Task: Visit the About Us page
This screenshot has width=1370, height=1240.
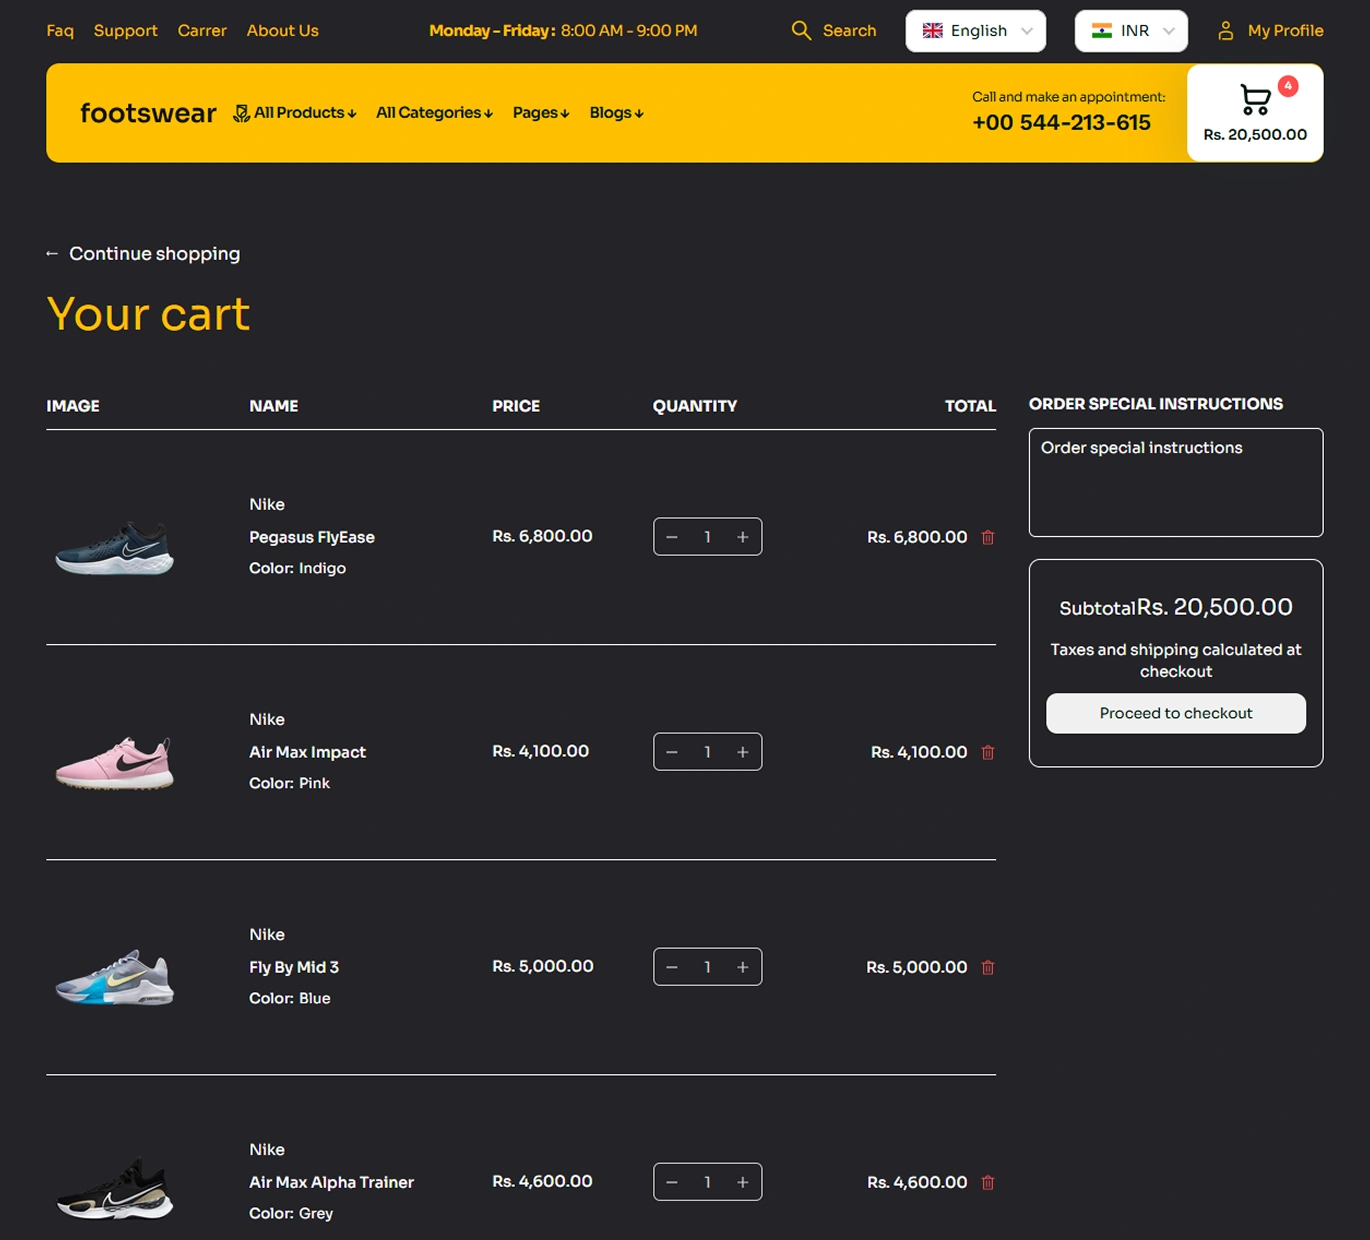Action: pos(283,31)
